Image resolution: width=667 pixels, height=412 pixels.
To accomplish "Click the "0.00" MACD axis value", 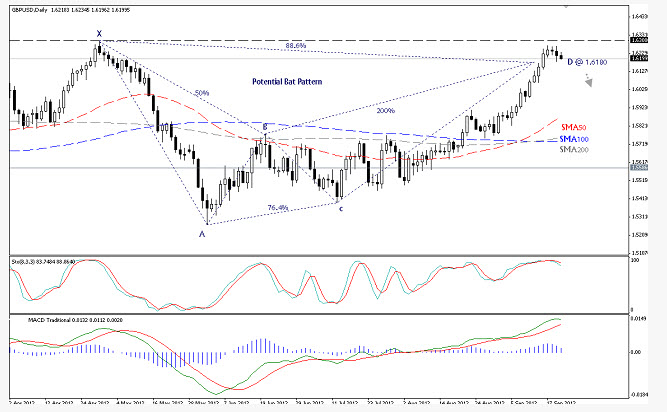I will [636, 352].
